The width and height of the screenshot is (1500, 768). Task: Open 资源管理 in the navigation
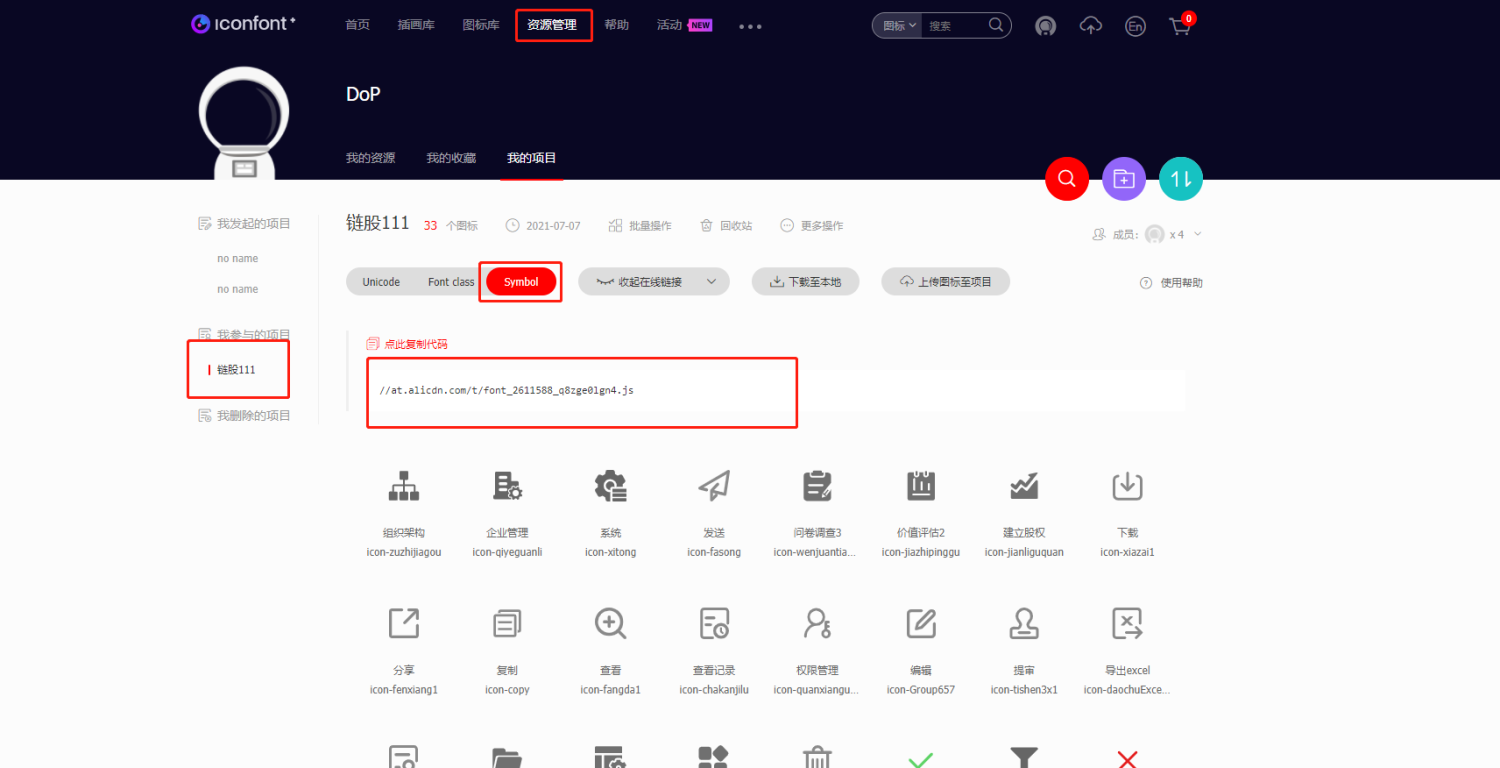(x=552, y=25)
